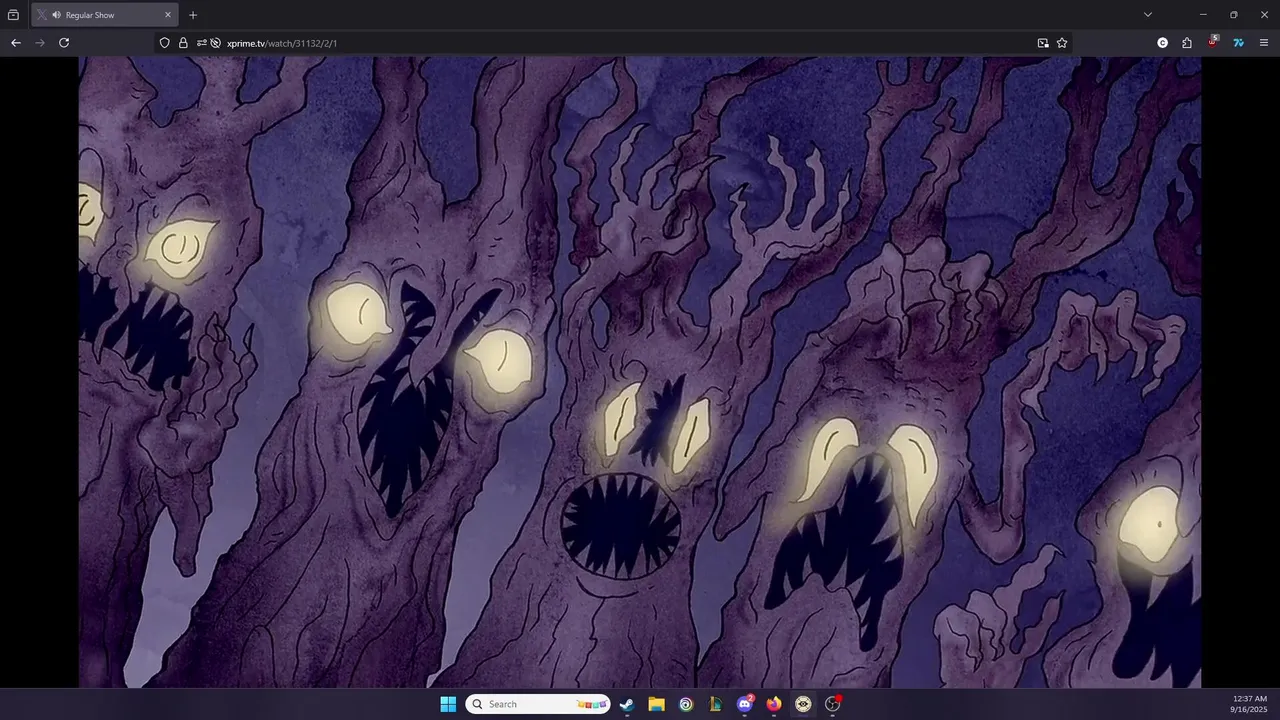Open the Grammarly extension icon
This screenshot has width=1280, height=720.
click(x=1162, y=43)
